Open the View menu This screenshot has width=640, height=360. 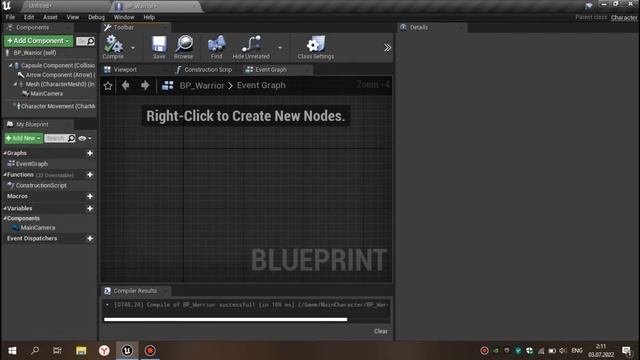coord(73,17)
